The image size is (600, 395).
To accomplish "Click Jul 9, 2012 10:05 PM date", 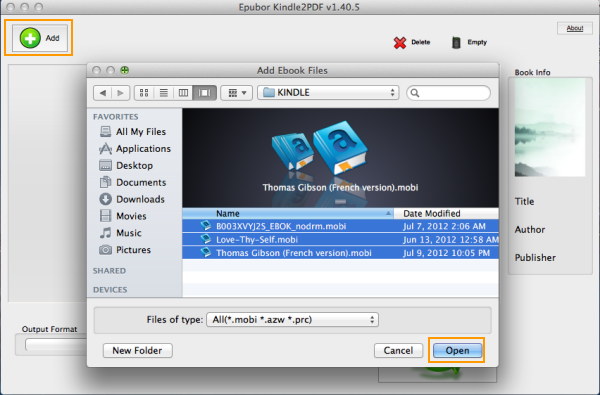I will click(x=446, y=253).
